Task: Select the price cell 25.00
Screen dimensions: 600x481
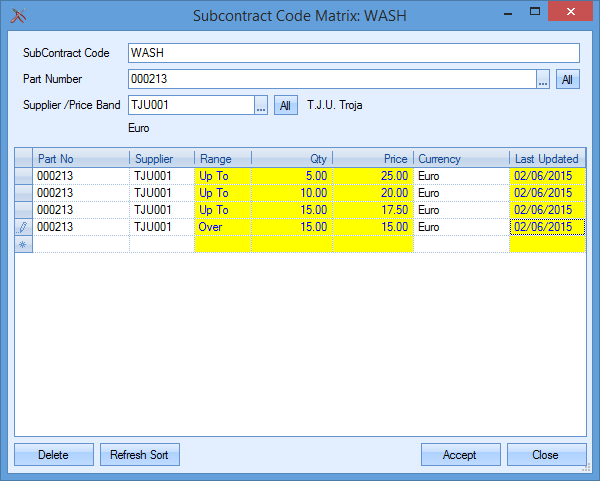Action: coord(372,176)
